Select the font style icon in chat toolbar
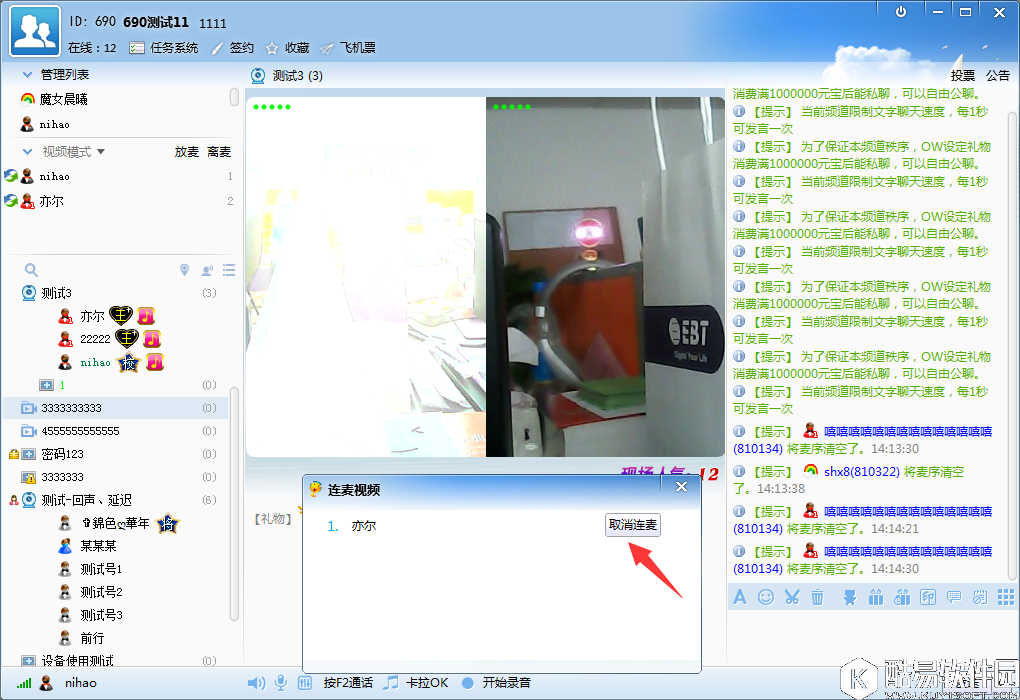This screenshot has width=1020, height=700. coord(740,597)
